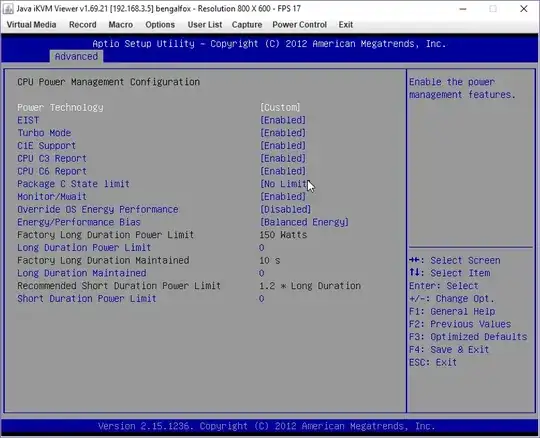The height and width of the screenshot is (438, 540).
Task: Click the CPU Power Management Configuration heading
Action: (x=108, y=82)
